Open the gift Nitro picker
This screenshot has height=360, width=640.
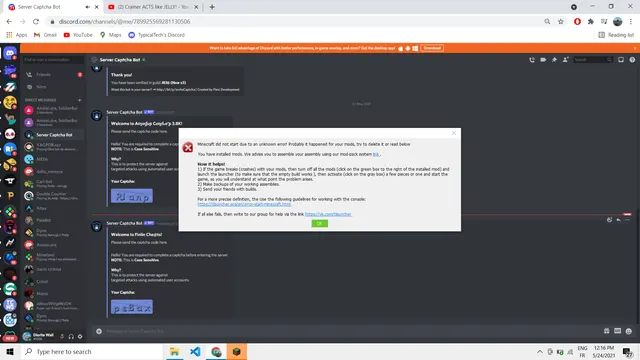click(607, 331)
